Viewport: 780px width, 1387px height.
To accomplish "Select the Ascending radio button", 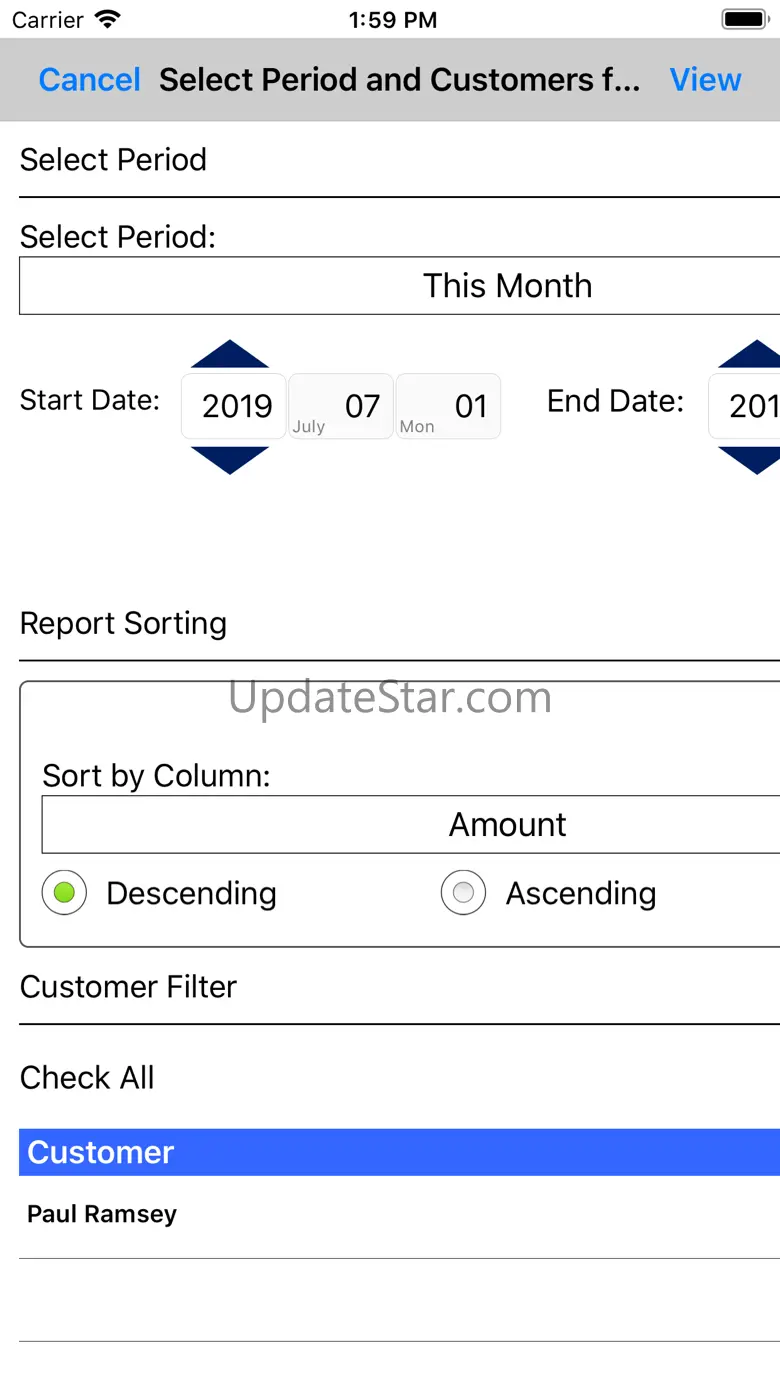I will [463, 893].
